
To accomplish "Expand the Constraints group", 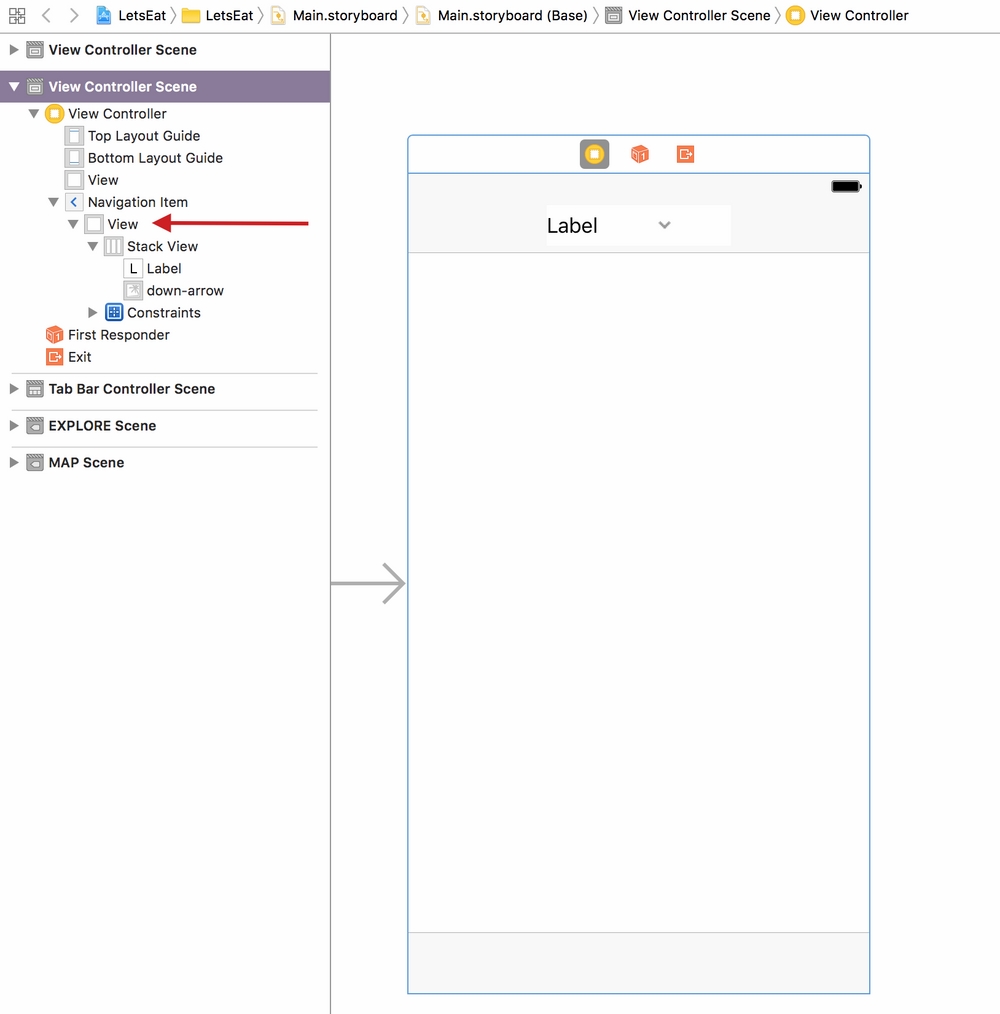I will click(93, 313).
